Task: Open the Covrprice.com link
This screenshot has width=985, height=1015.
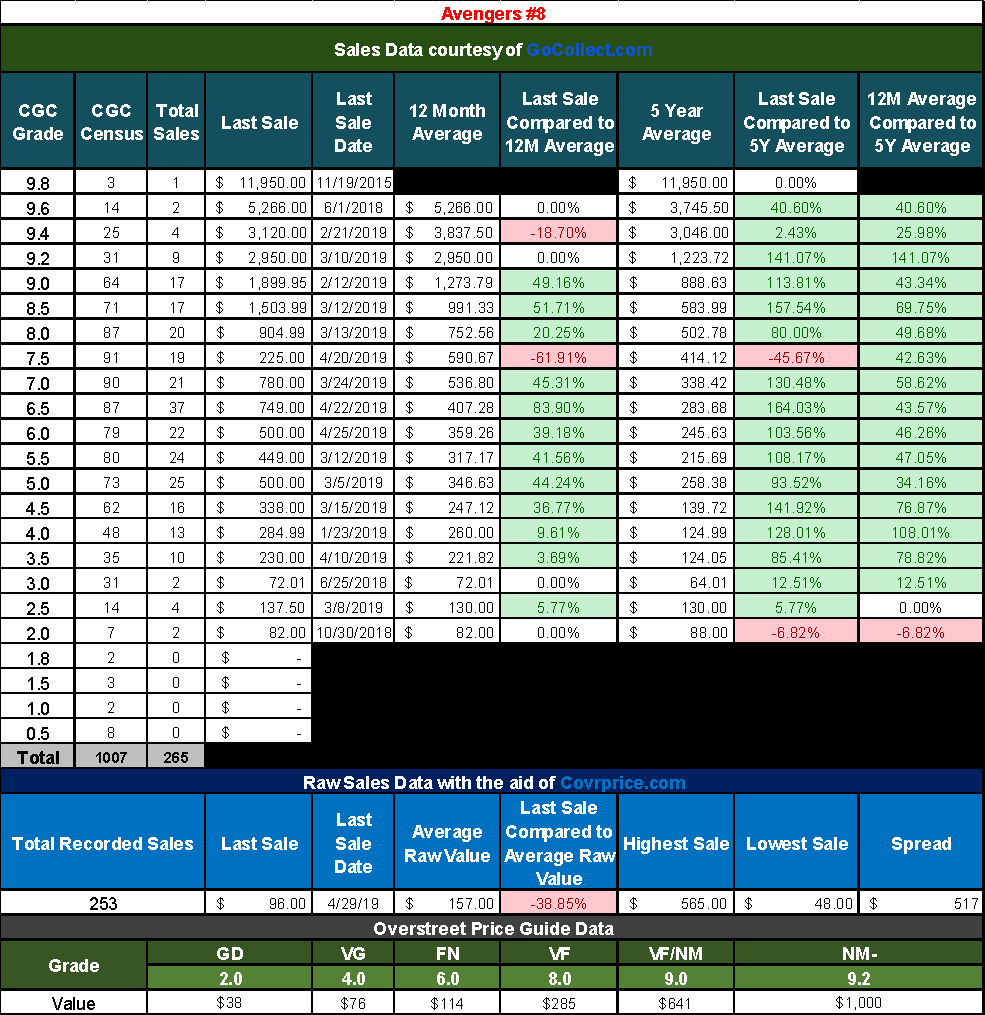Action: 622,783
